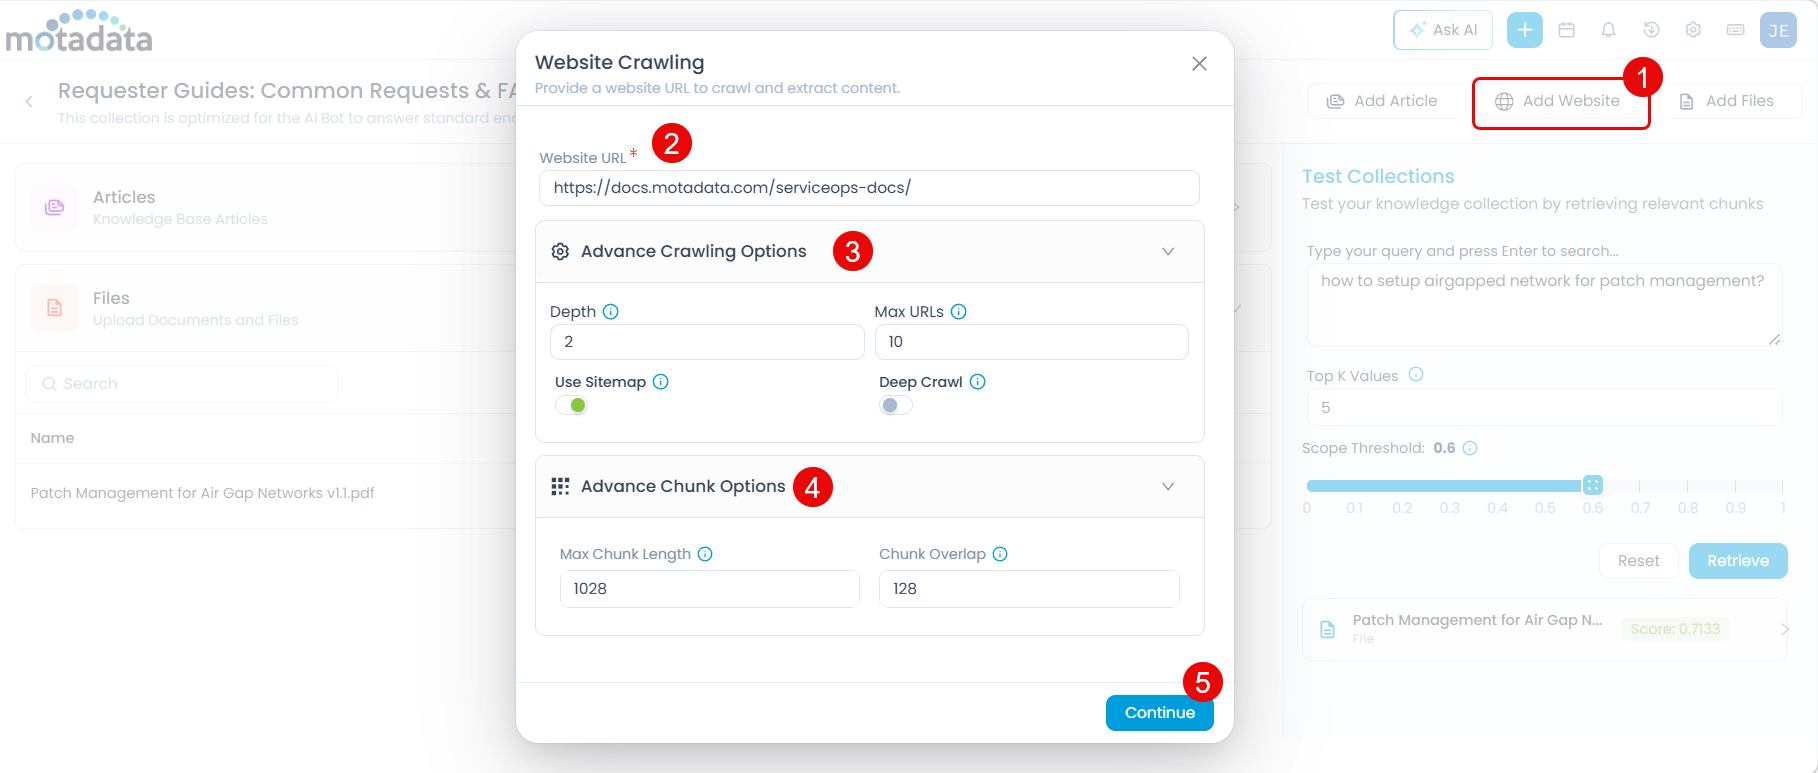Click the files Search field
Image resolution: width=1818 pixels, height=773 pixels.
coord(182,384)
